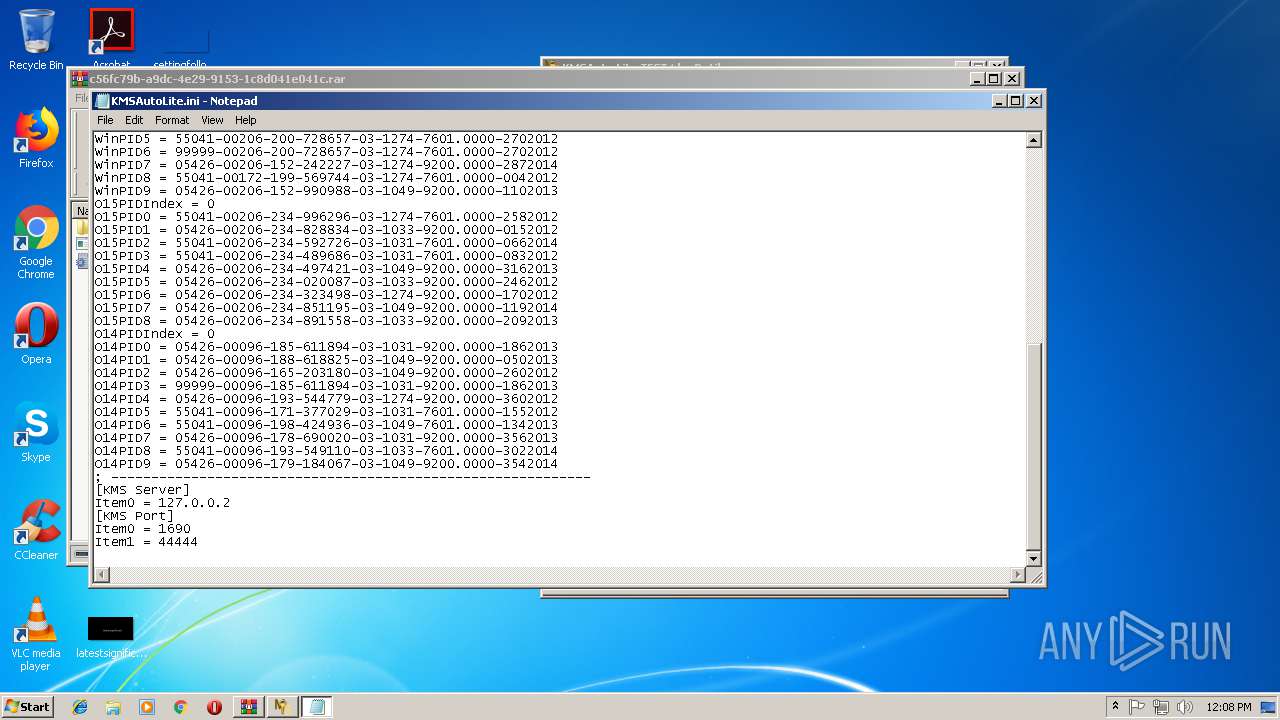Open Skype desktop shortcut

36,432
